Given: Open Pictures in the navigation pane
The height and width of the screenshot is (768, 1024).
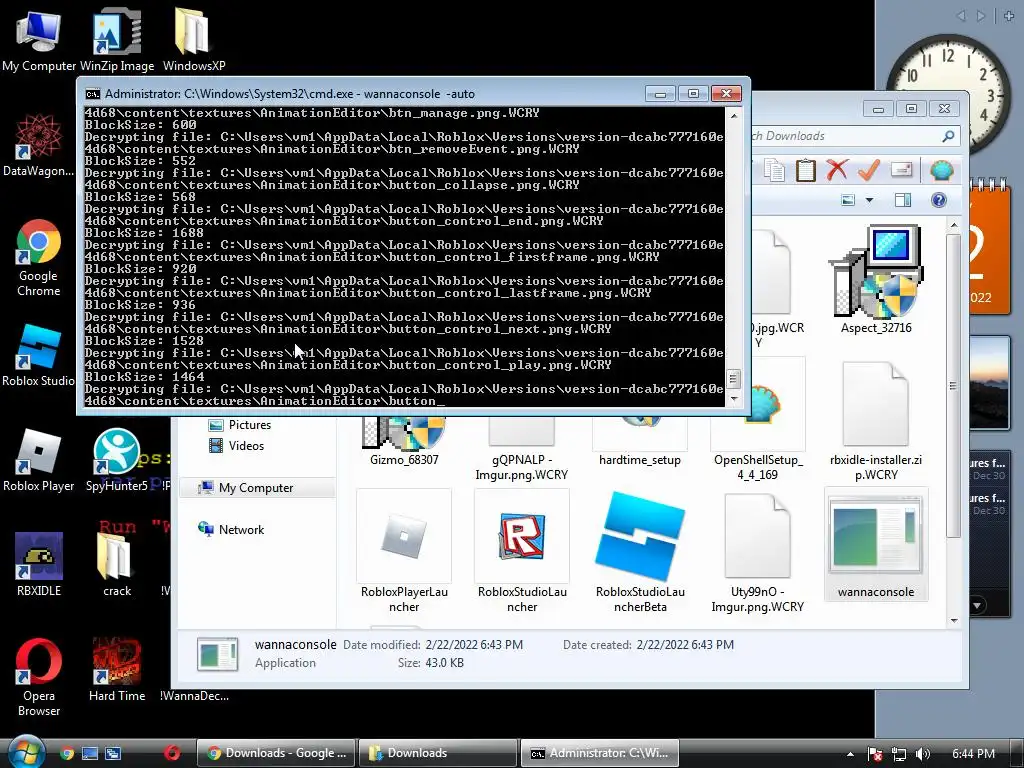Looking at the screenshot, I should [239, 424].
